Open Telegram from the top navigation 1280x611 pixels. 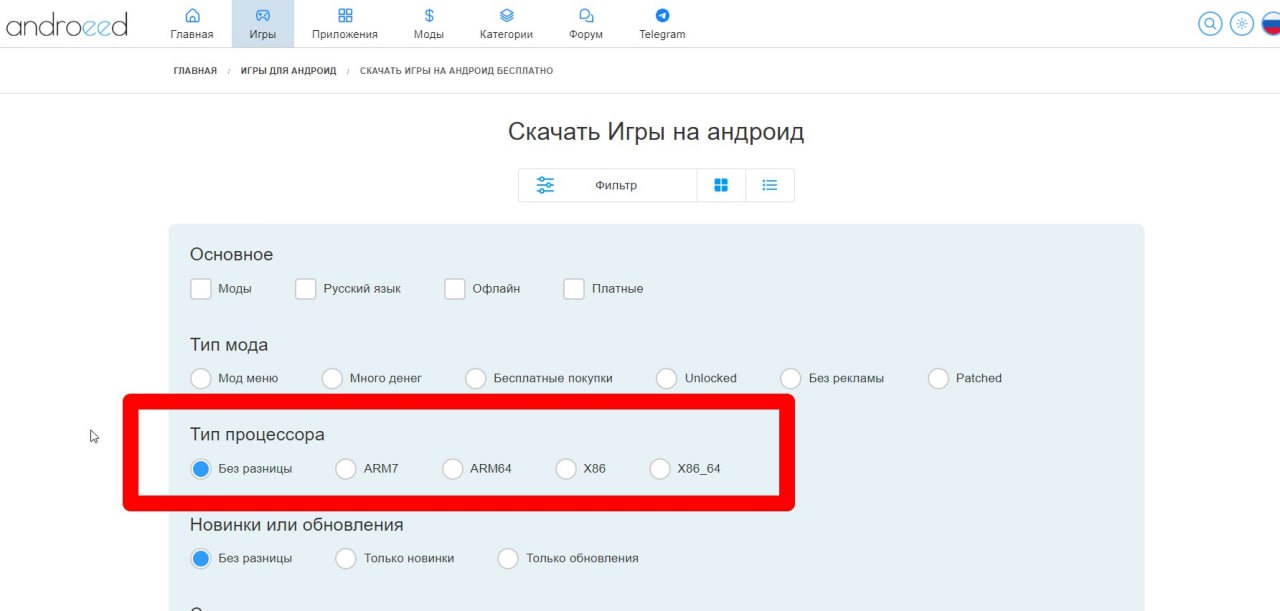(662, 24)
